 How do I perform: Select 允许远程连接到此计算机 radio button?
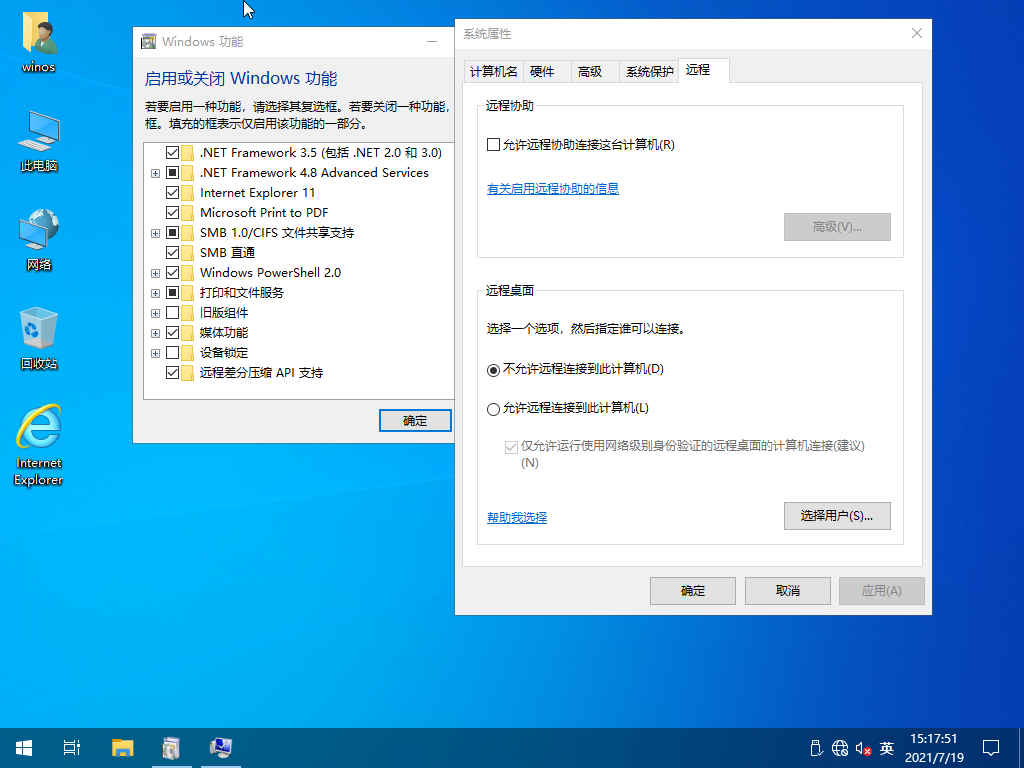tap(494, 409)
